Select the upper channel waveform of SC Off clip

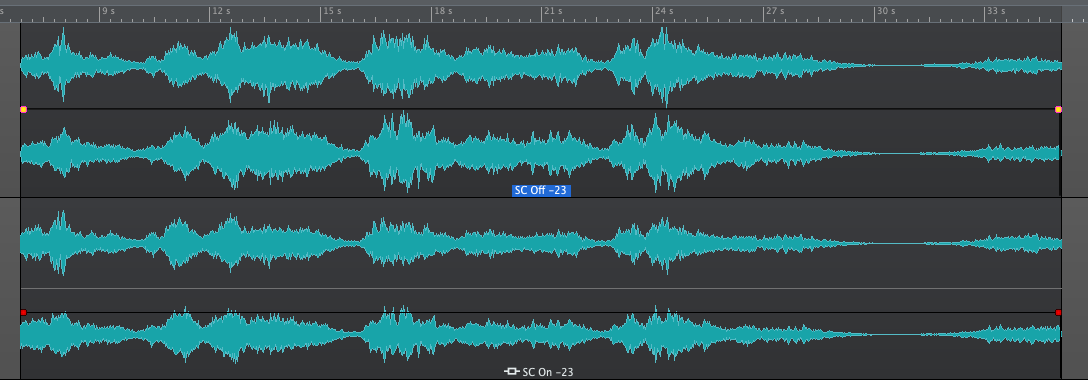tap(541, 66)
